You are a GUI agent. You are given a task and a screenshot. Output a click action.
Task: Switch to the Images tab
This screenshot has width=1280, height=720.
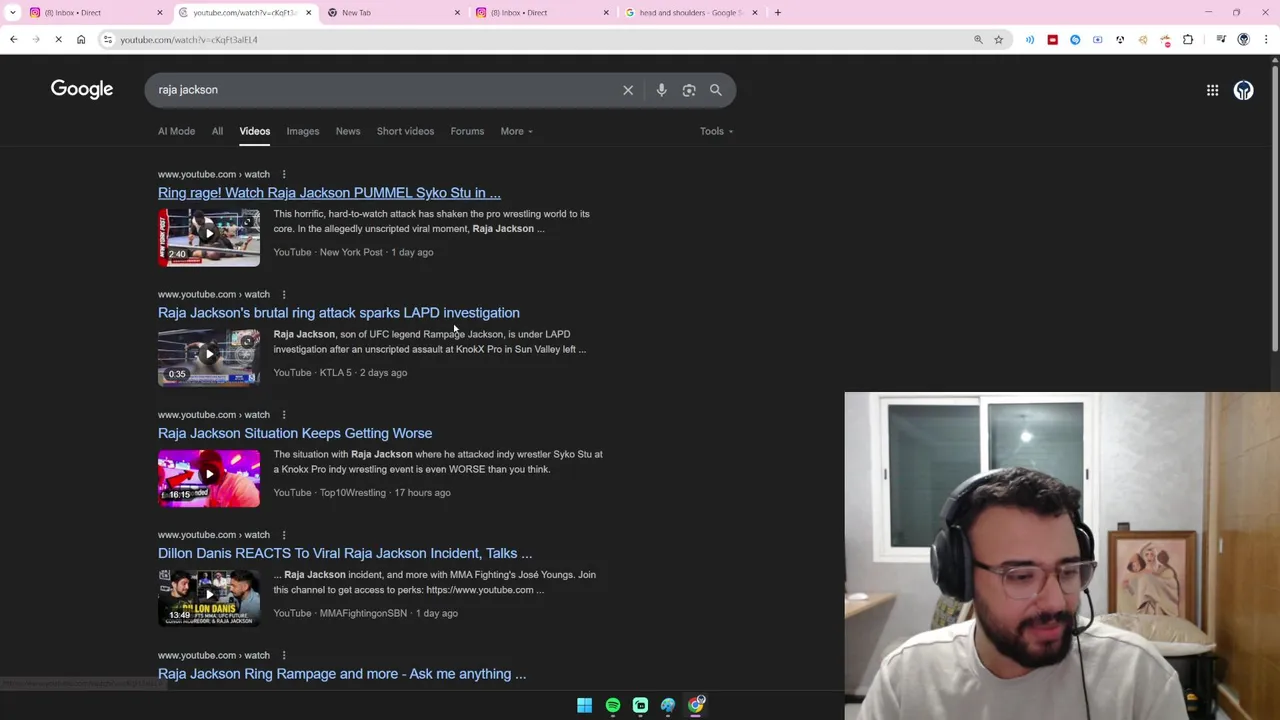pyautogui.click(x=303, y=131)
